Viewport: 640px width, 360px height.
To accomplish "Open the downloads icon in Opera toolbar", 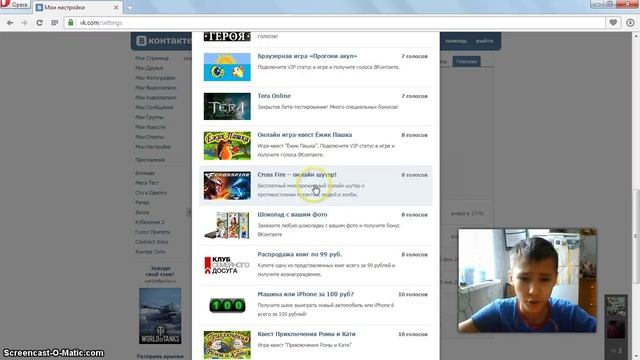I will [630, 23].
